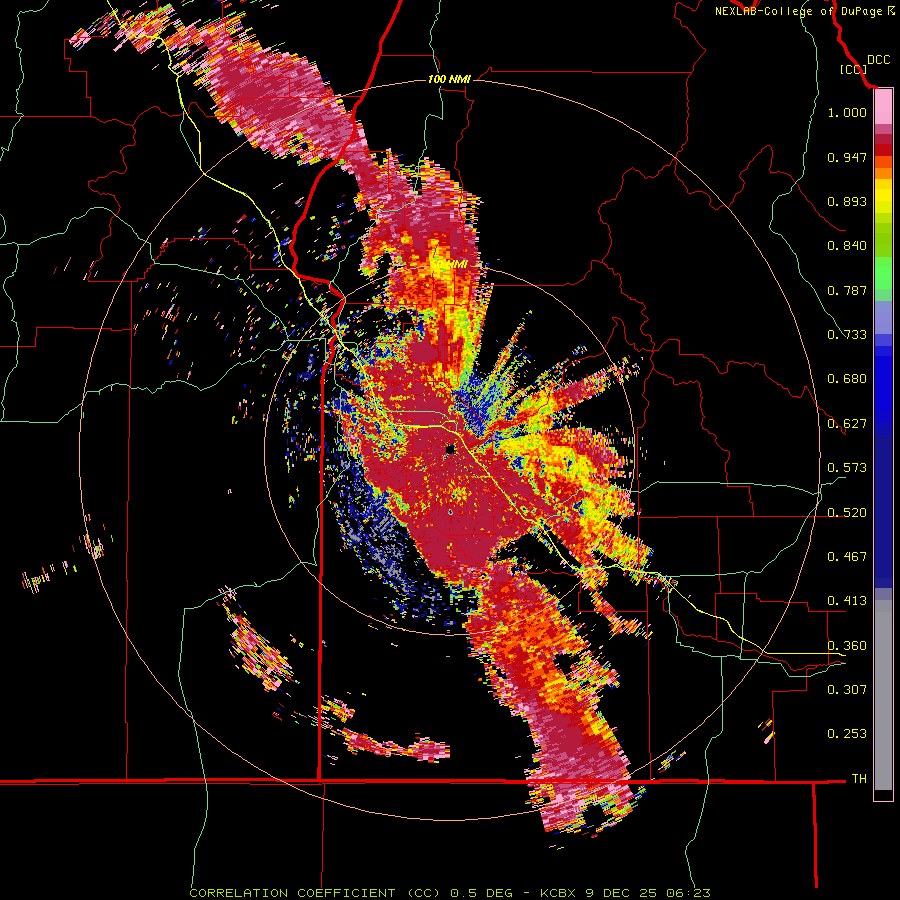Screen dimensions: 900x900
Task: Click the 0.947 scale value
Action: point(847,157)
